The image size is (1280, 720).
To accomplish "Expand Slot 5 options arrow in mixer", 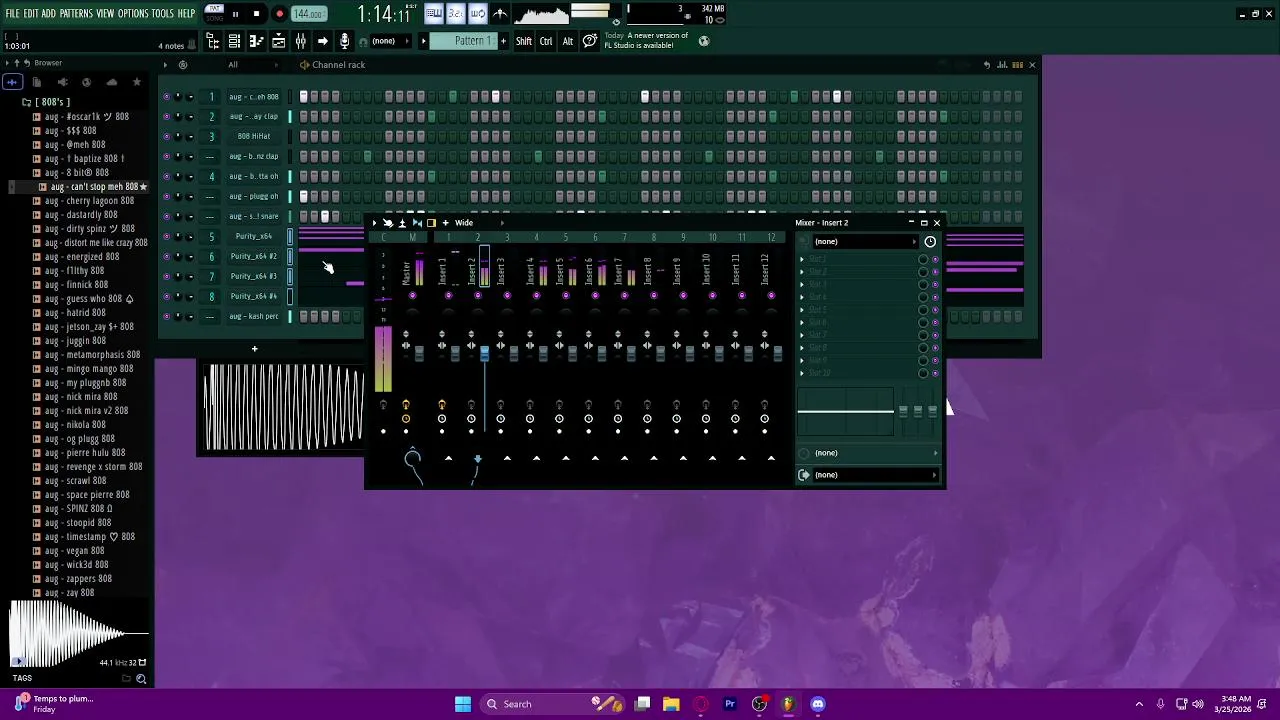I will pyautogui.click(x=801, y=310).
